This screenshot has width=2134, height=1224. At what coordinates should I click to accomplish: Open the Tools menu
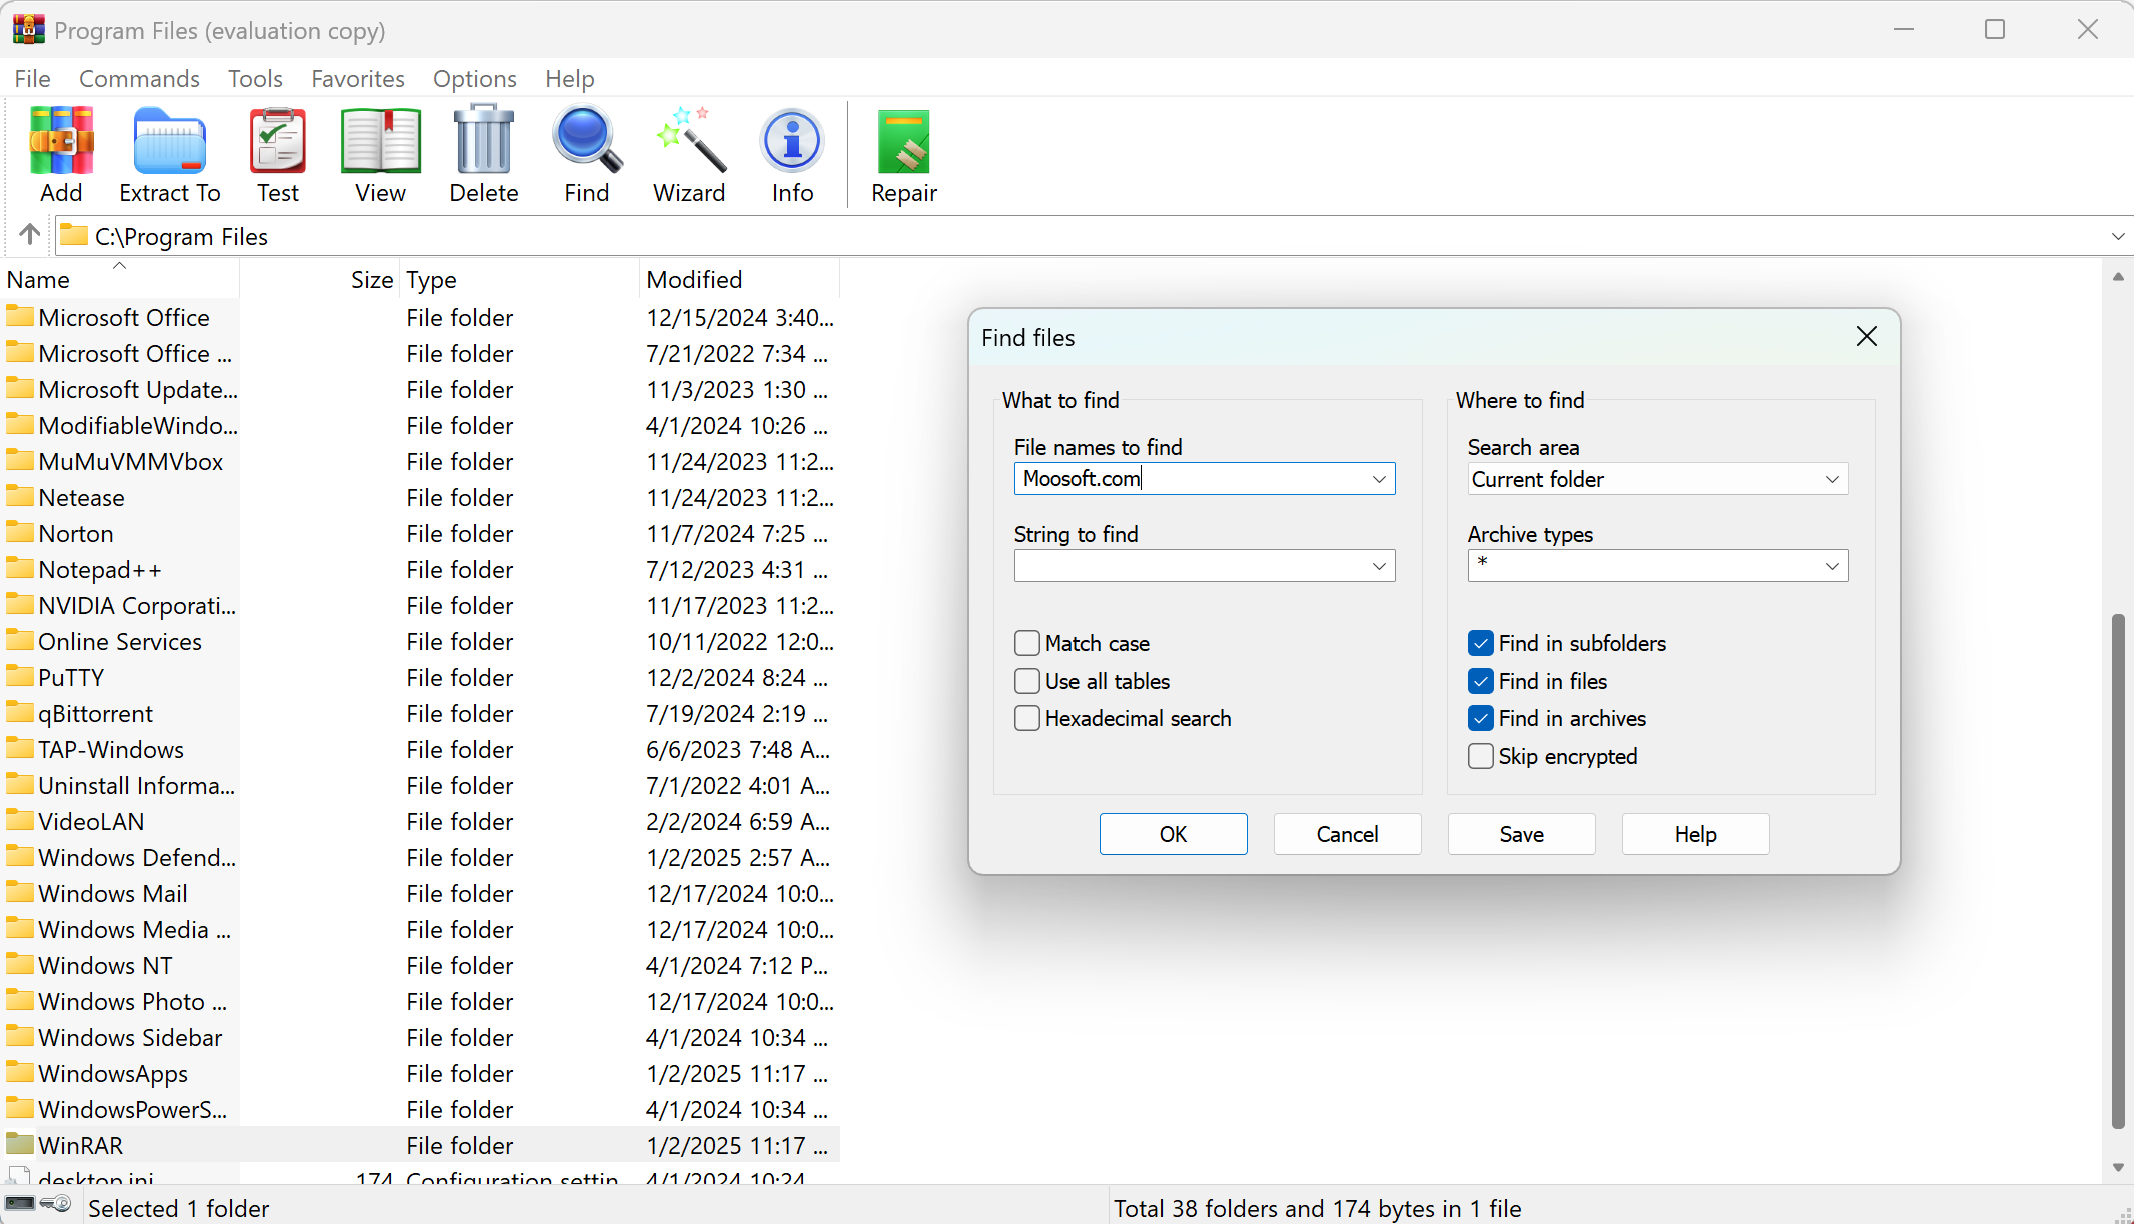point(255,78)
